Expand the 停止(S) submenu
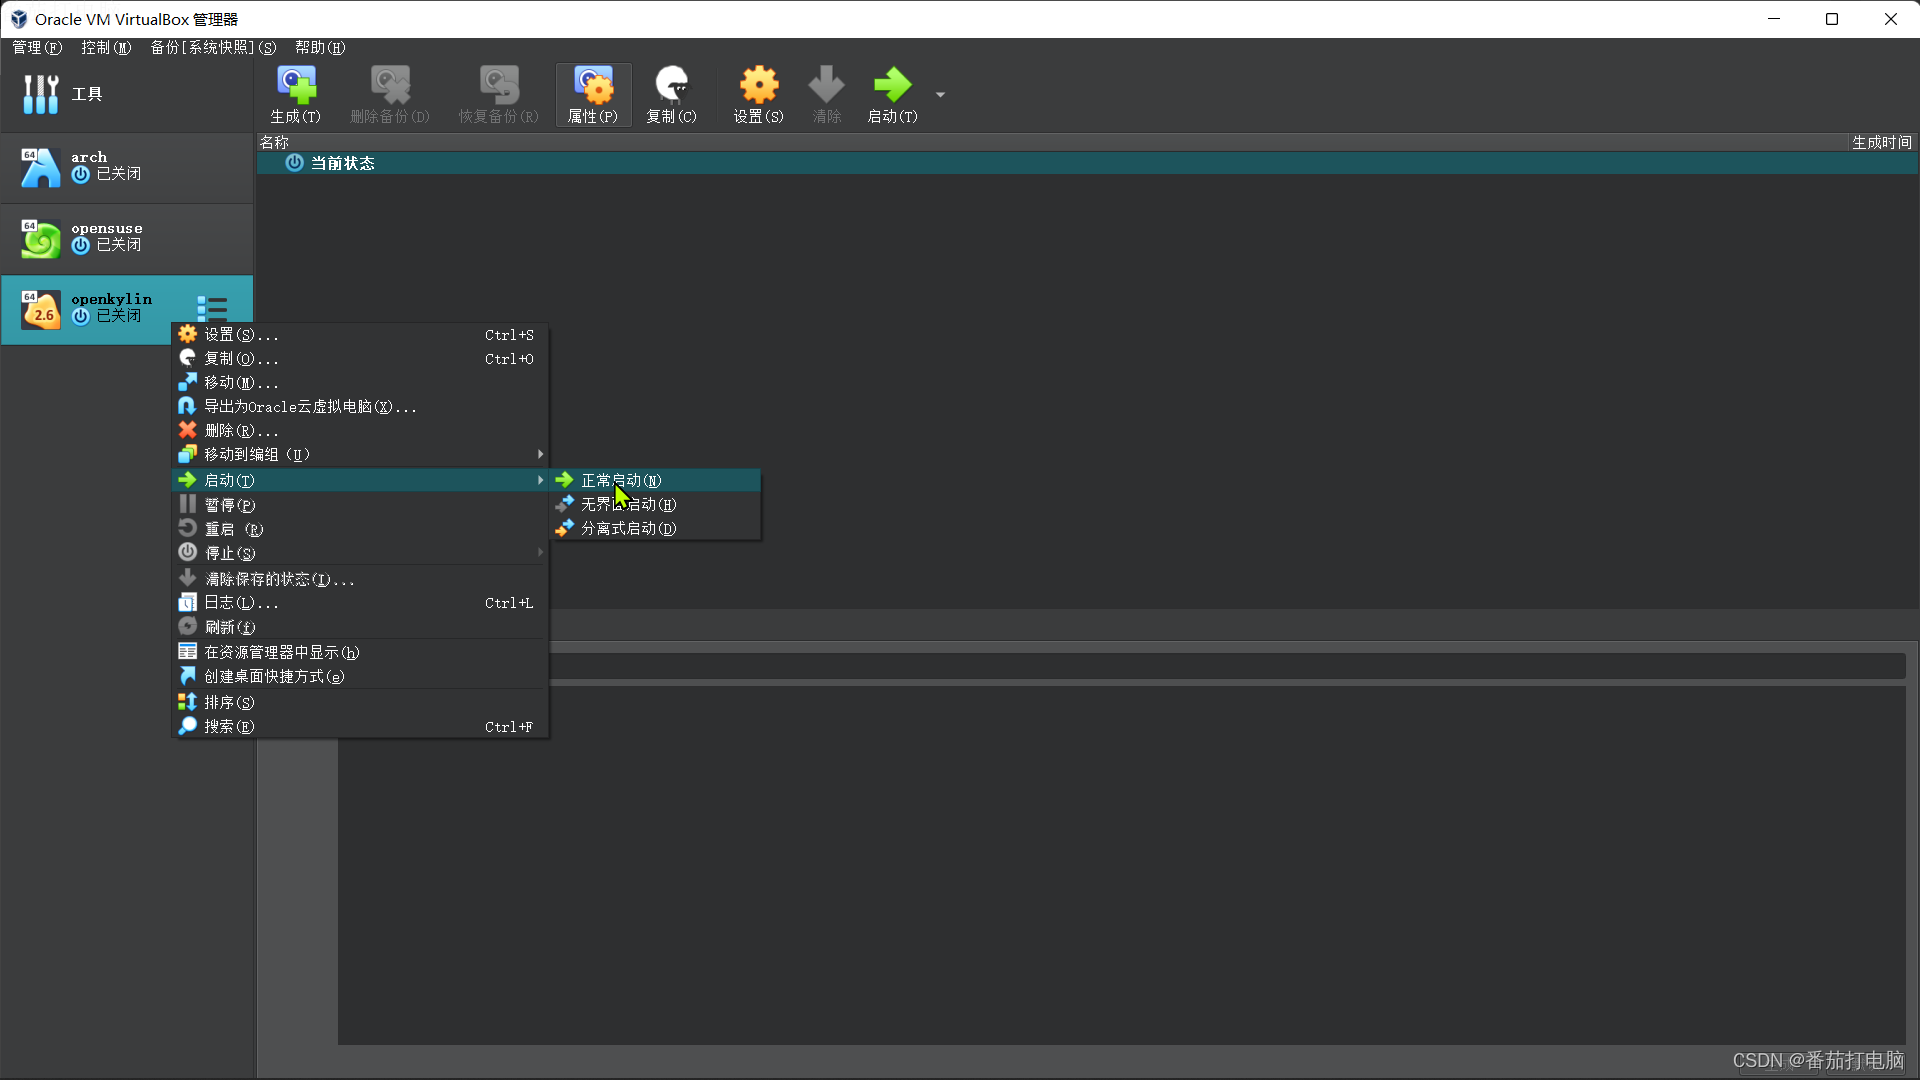The height and width of the screenshot is (1080, 1920). pos(360,553)
